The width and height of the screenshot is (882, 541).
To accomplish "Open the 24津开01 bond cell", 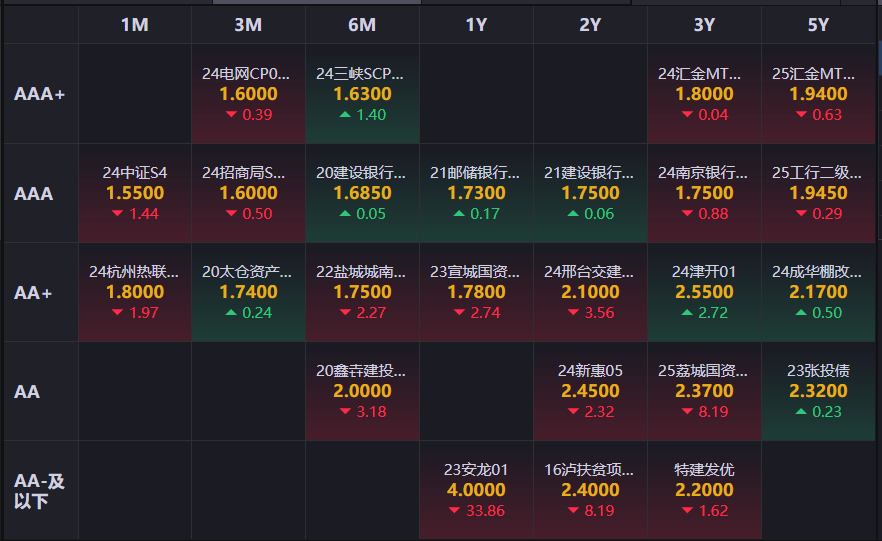I will [704, 292].
